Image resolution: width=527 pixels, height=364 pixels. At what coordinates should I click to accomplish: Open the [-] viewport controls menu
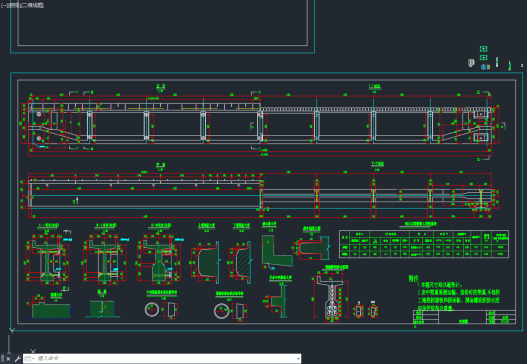click(4, 5)
